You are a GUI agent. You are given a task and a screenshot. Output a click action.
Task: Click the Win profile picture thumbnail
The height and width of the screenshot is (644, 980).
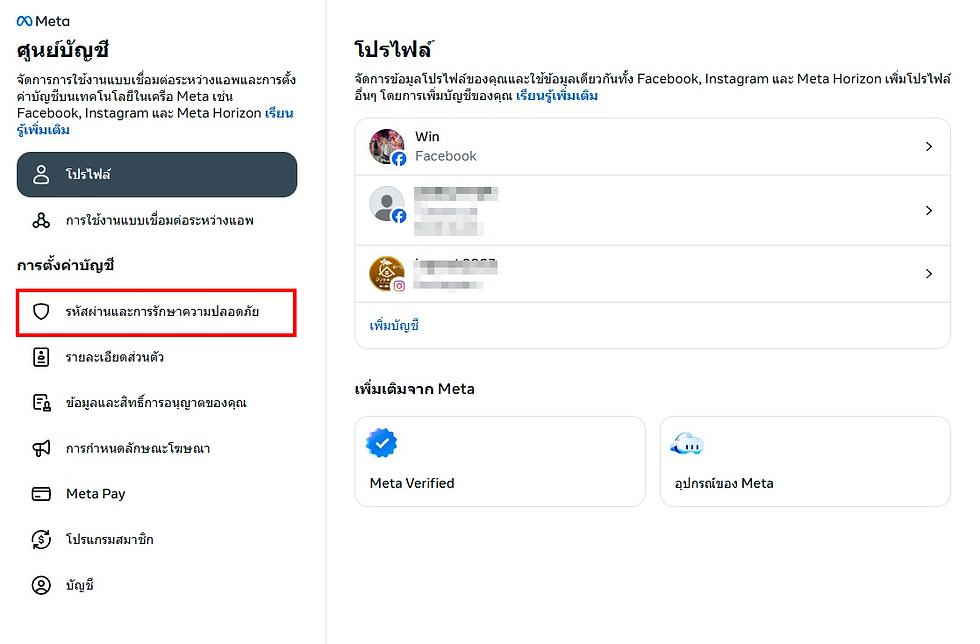click(x=387, y=147)
